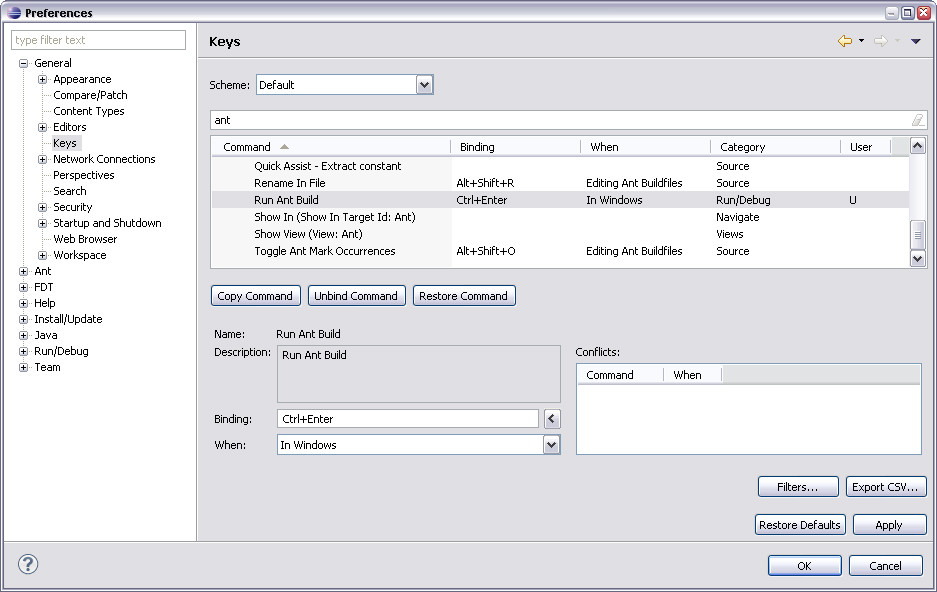
Task: Click the commands table scrollbar thumb
Action: pos(917,235)
